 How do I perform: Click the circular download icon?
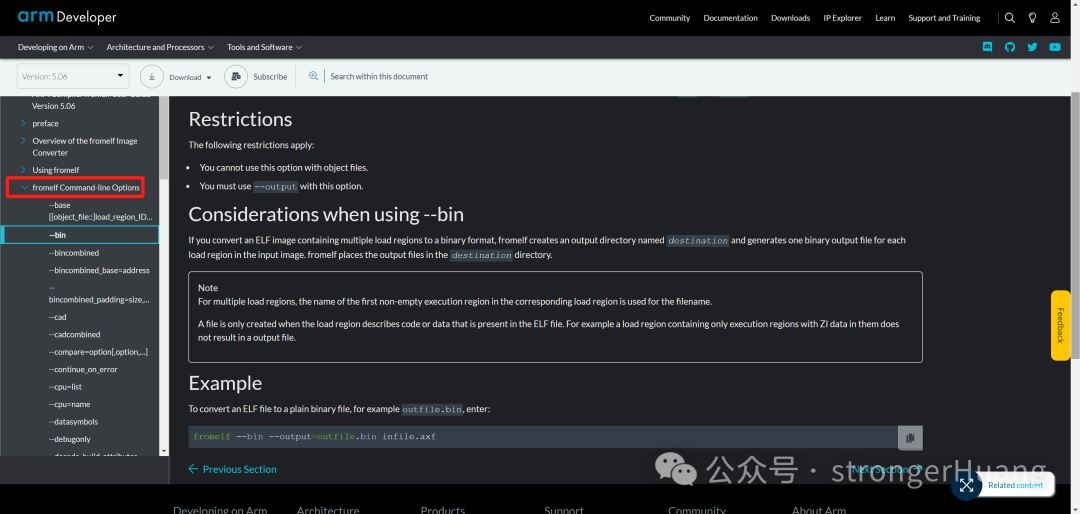152,76
